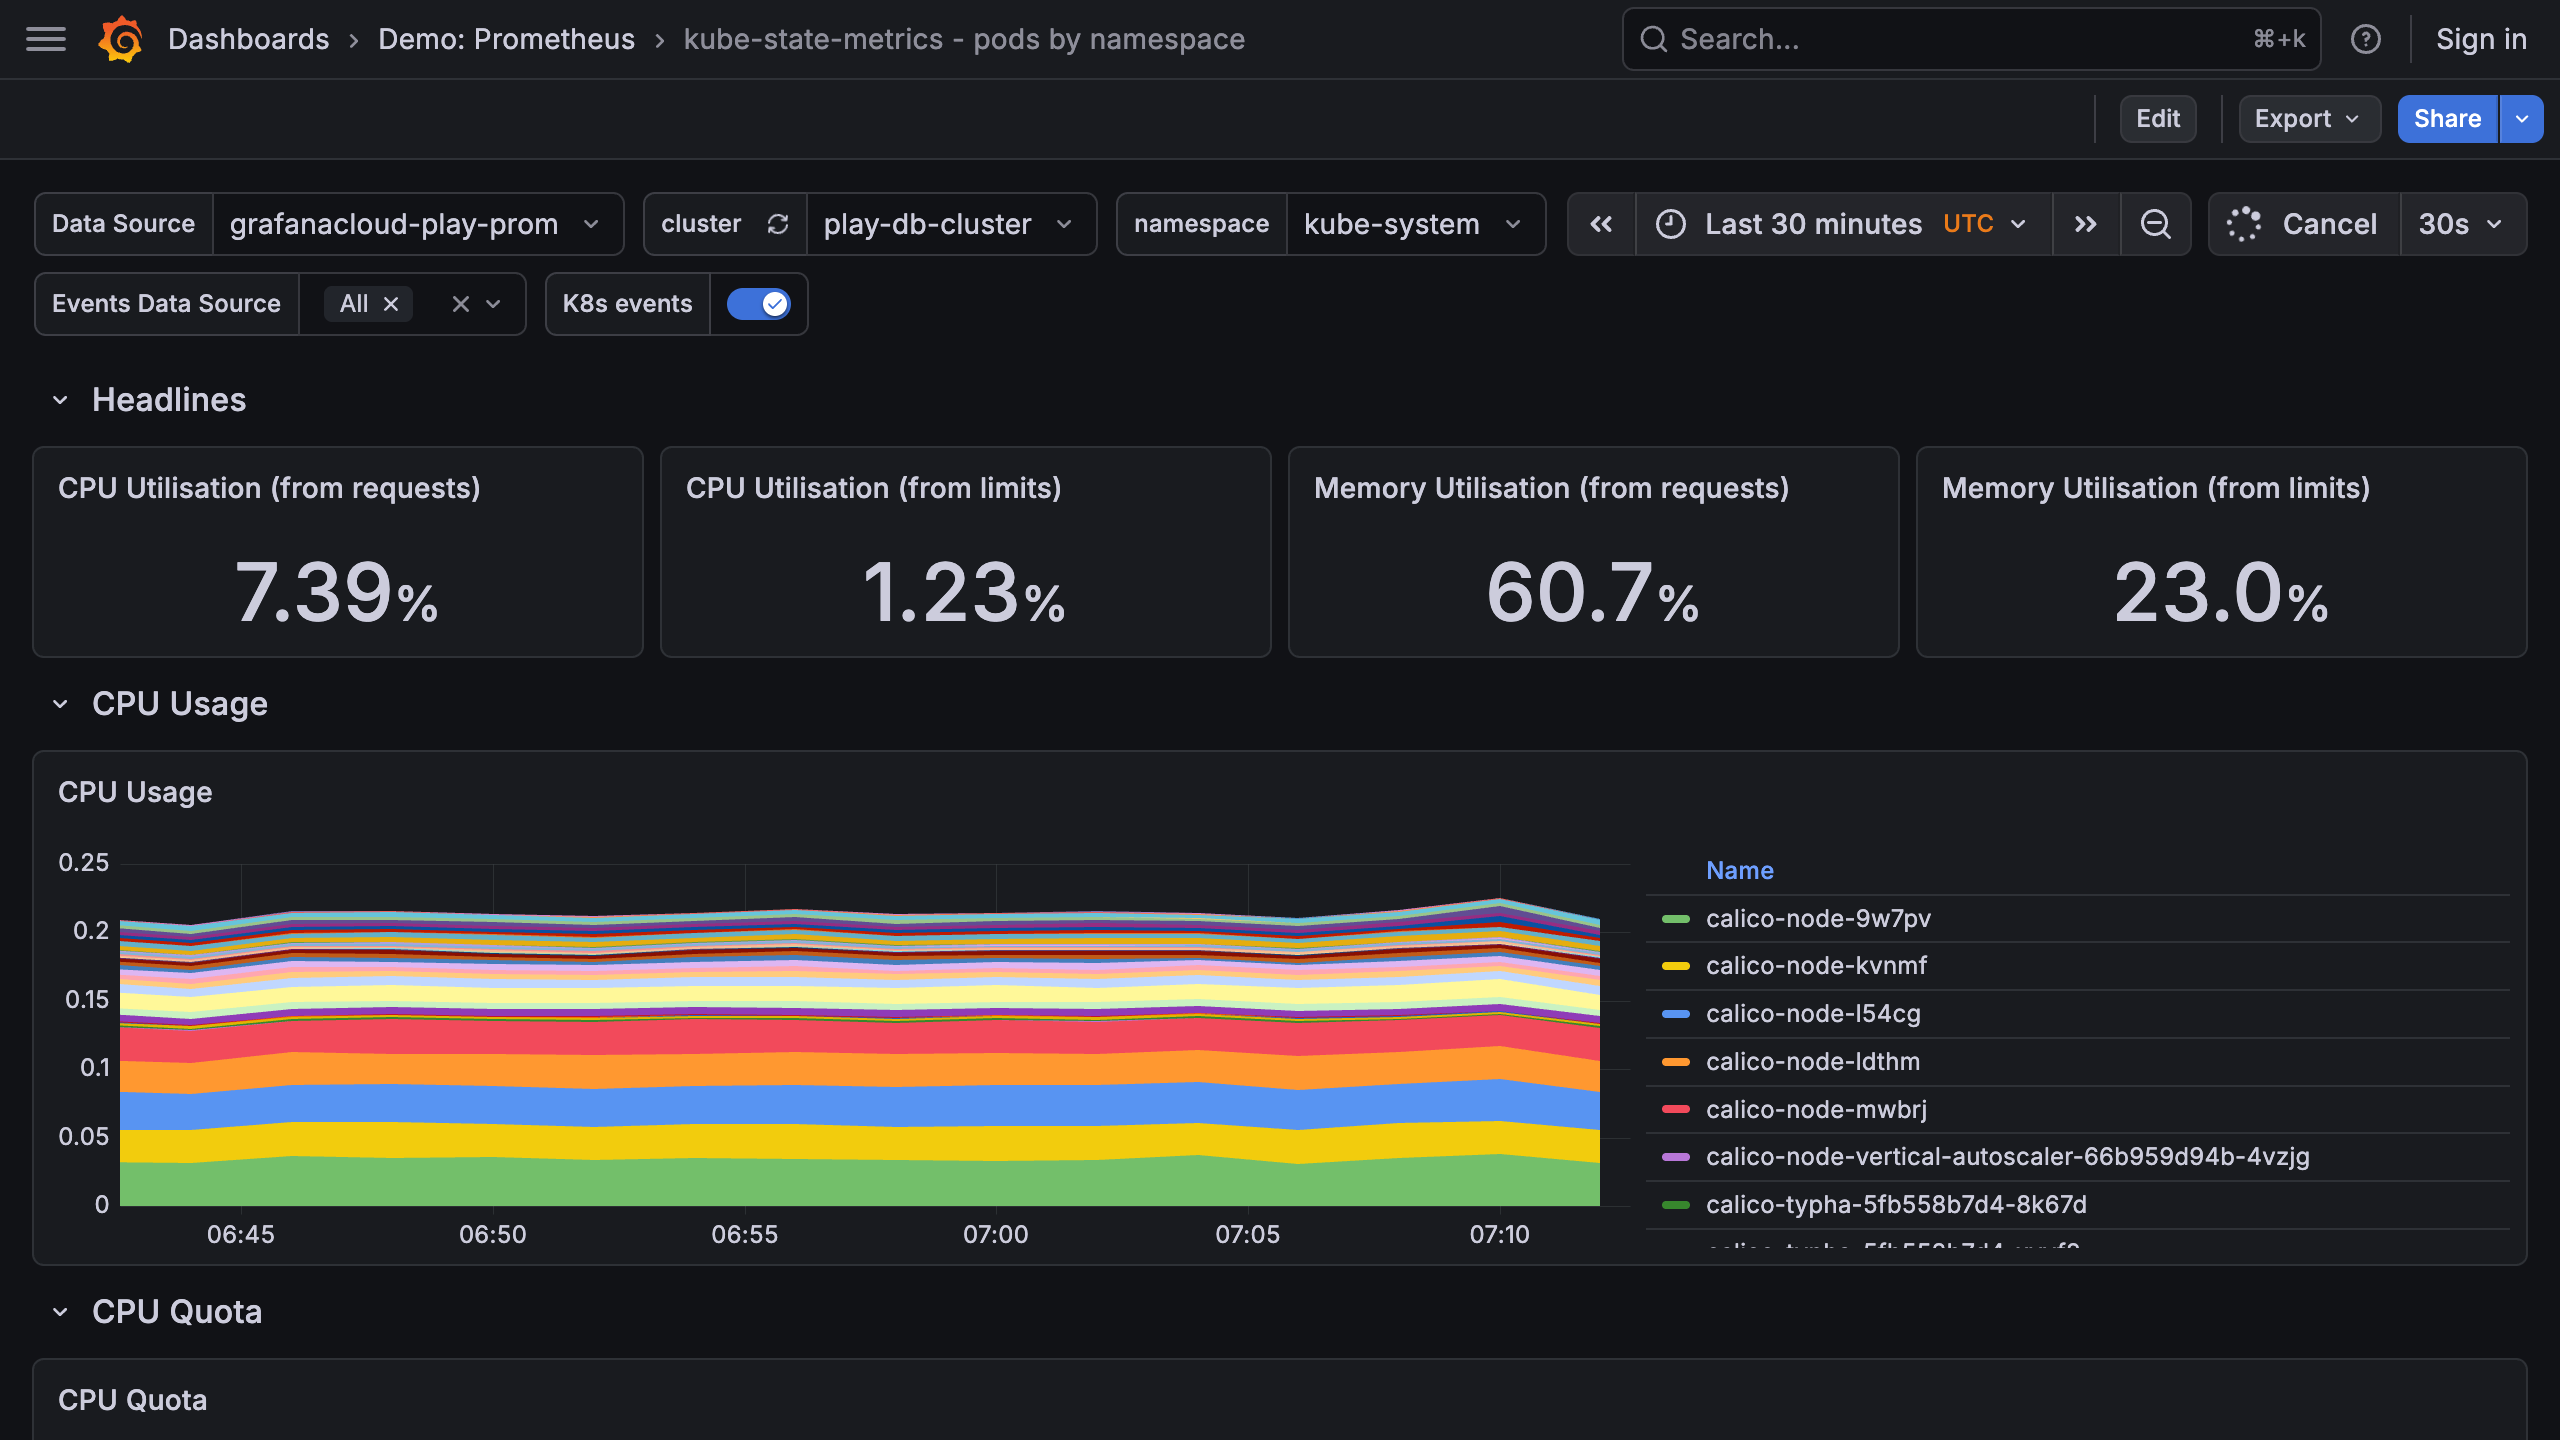
Task: Shift time range backward with double-left arrows
Action: pos(1601,224)
